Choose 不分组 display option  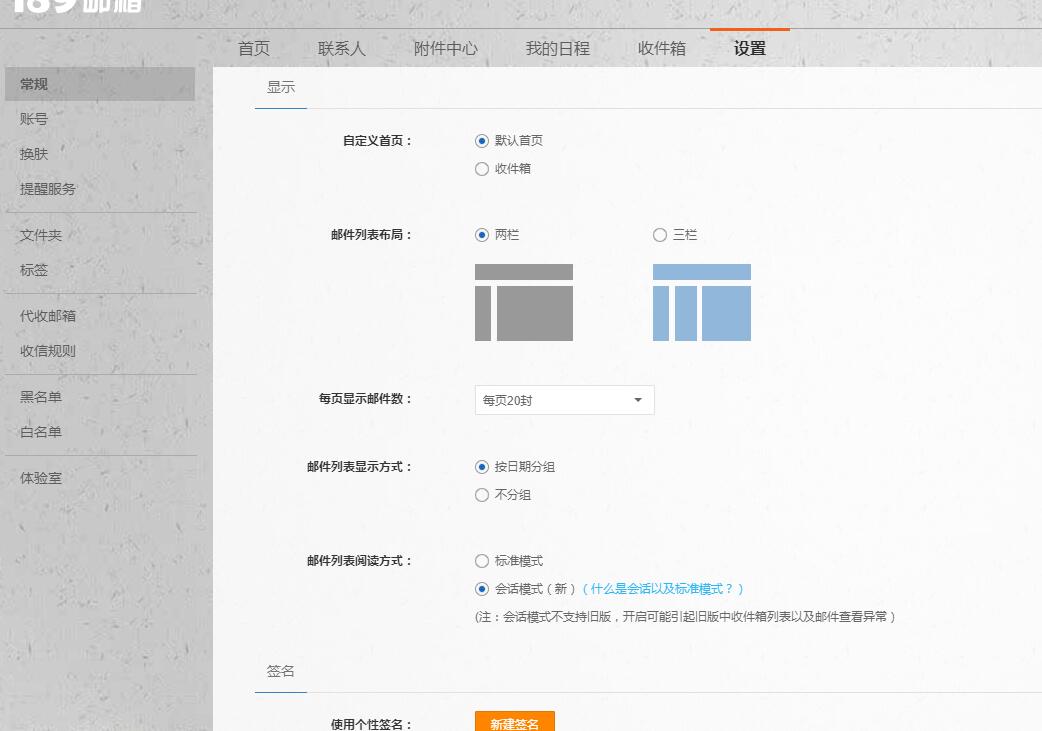click(x=482, y=495)
